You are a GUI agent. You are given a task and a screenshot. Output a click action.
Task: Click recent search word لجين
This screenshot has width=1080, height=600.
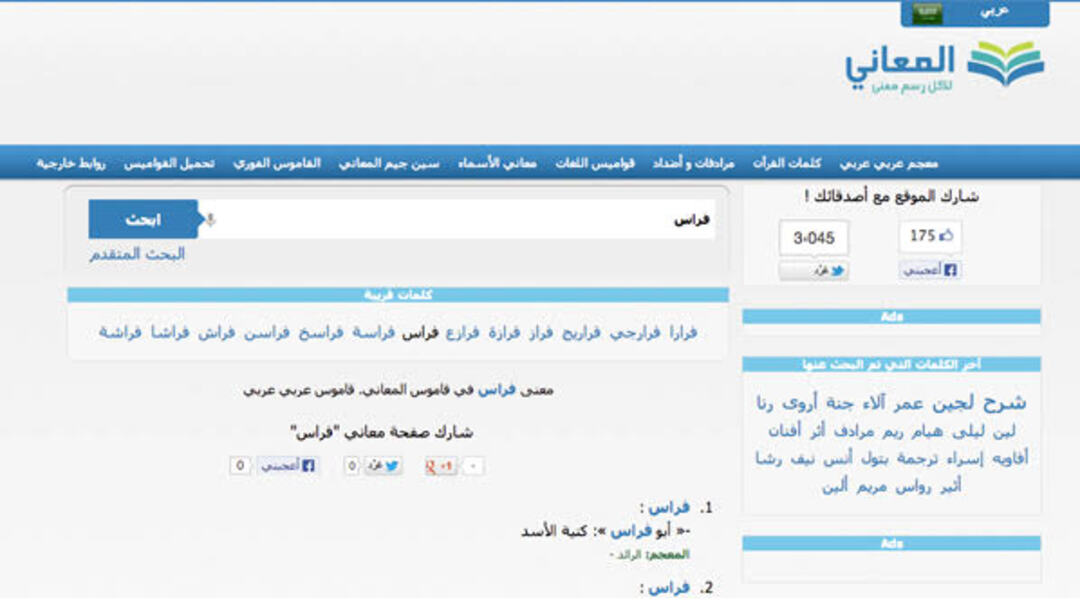pos(953,403)
